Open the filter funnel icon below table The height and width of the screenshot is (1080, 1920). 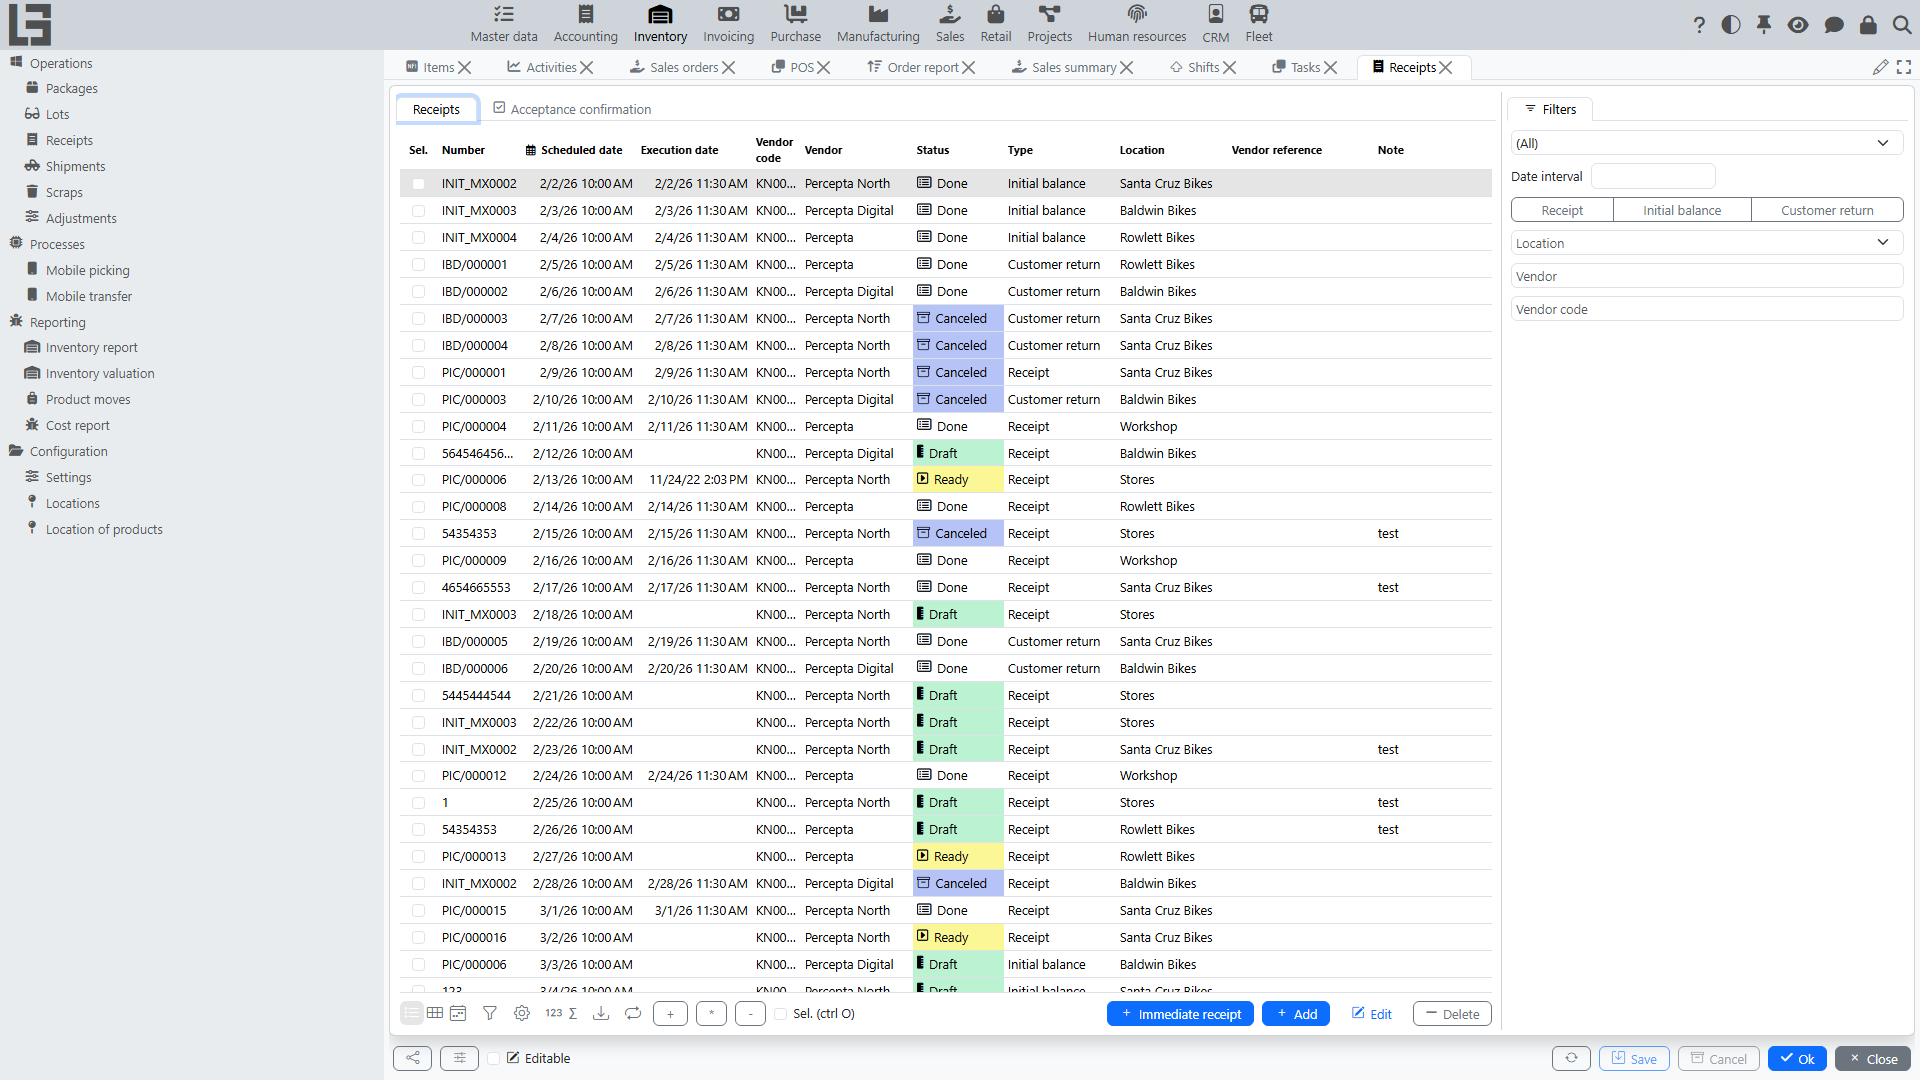click(x=490, y=1013)
